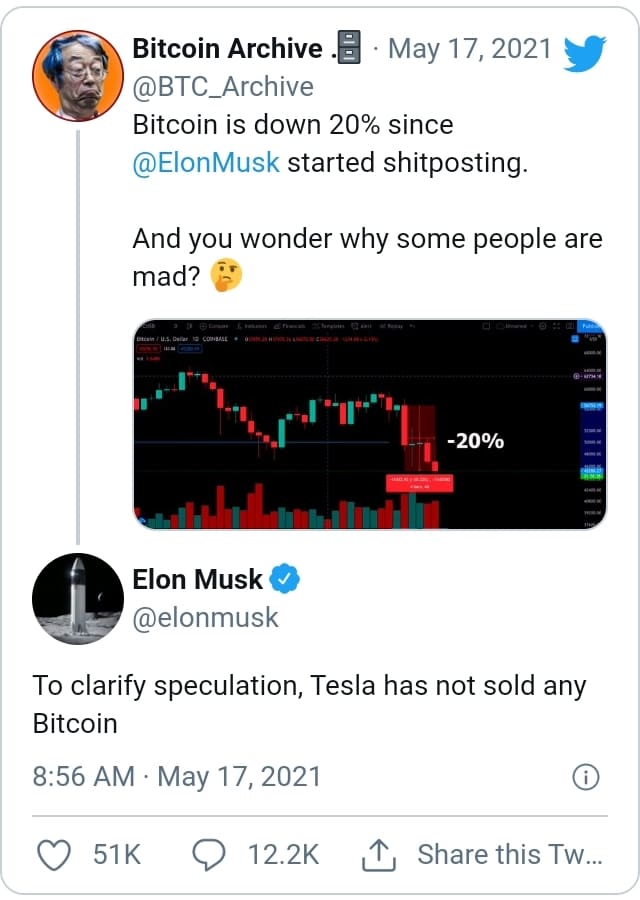Click the thinking face emoji
This screenshot has width=640, height=900.
pos(226,275)
